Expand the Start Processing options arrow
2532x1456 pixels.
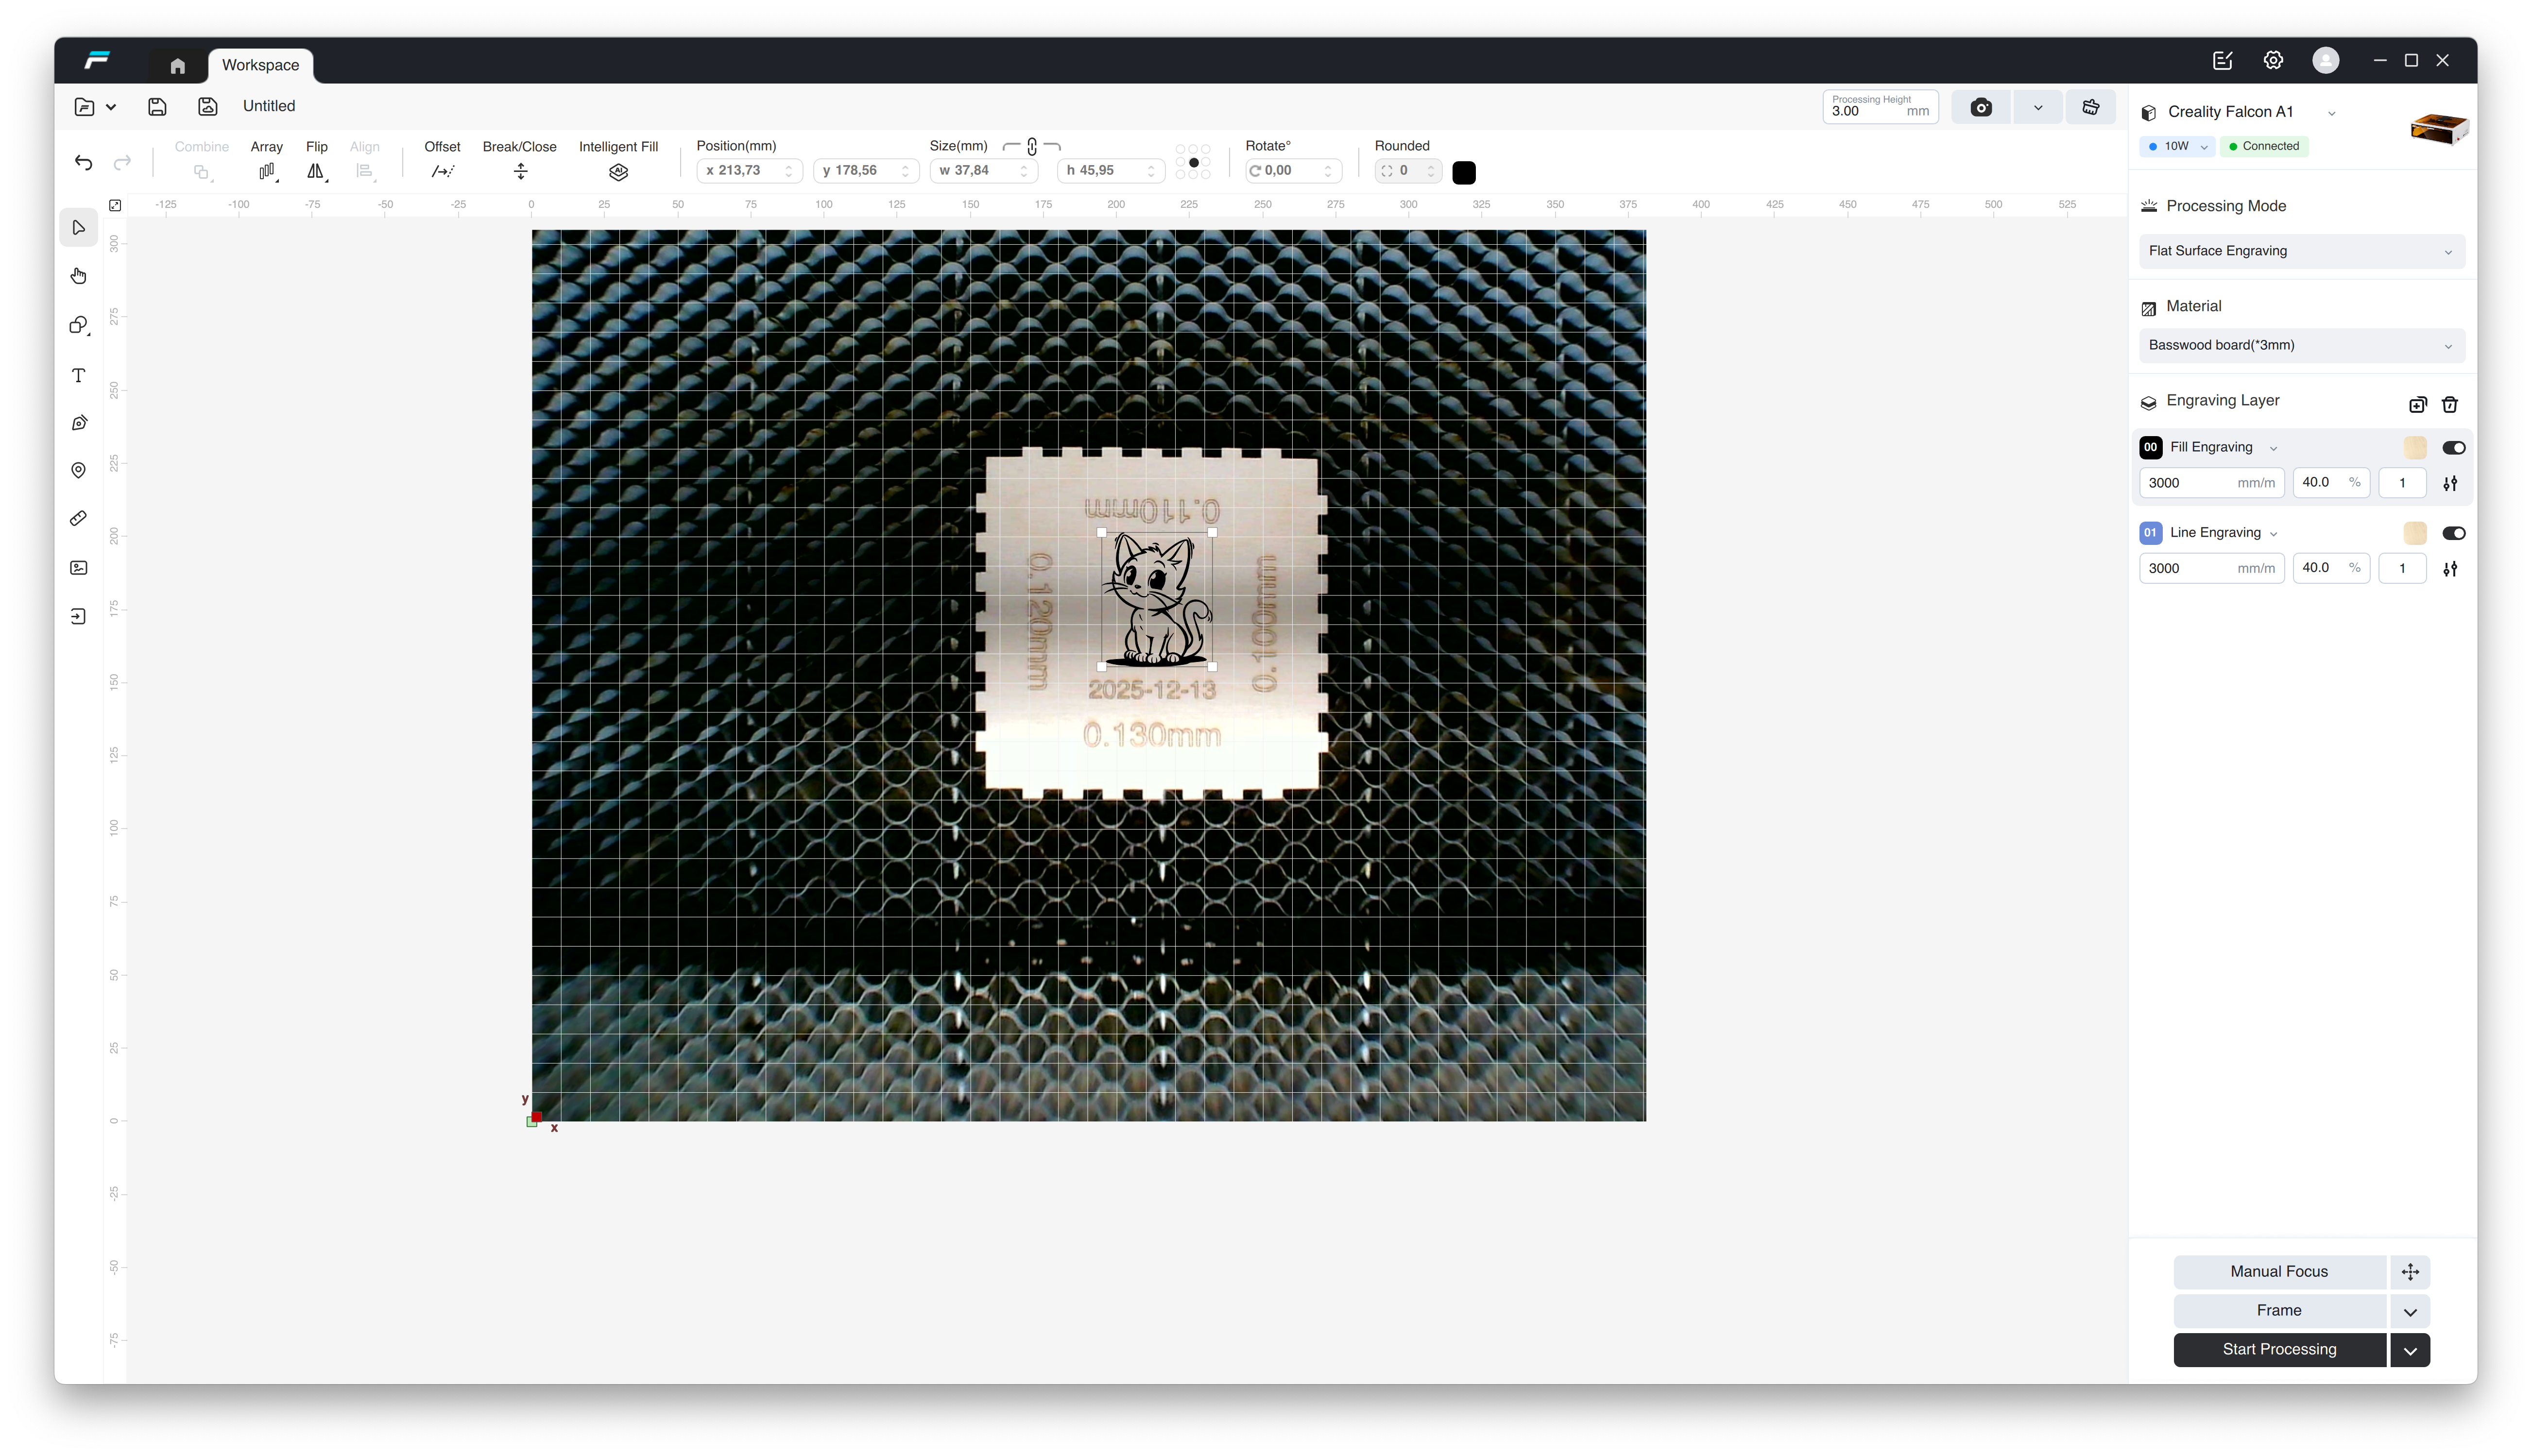[x=2410, y=1350]
